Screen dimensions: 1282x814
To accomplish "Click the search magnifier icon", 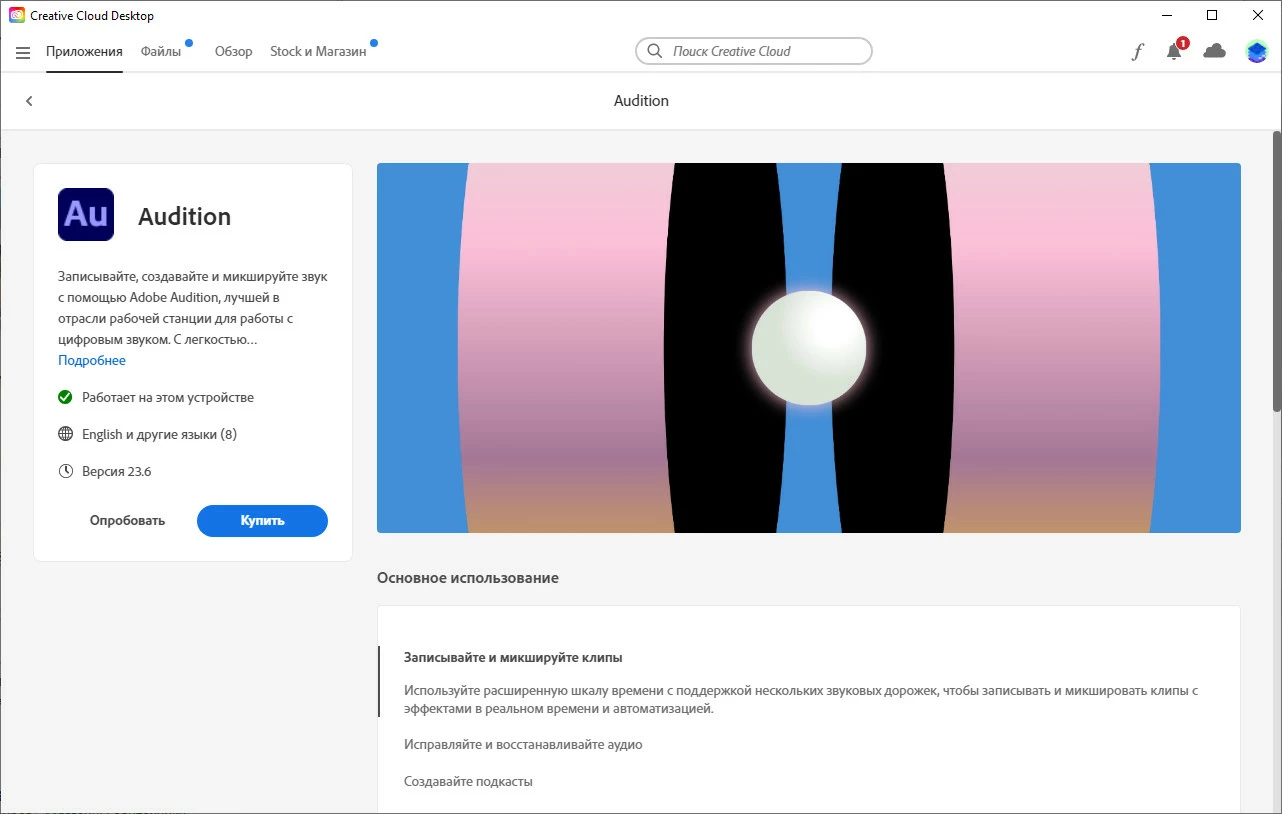I will coord(655,51).
